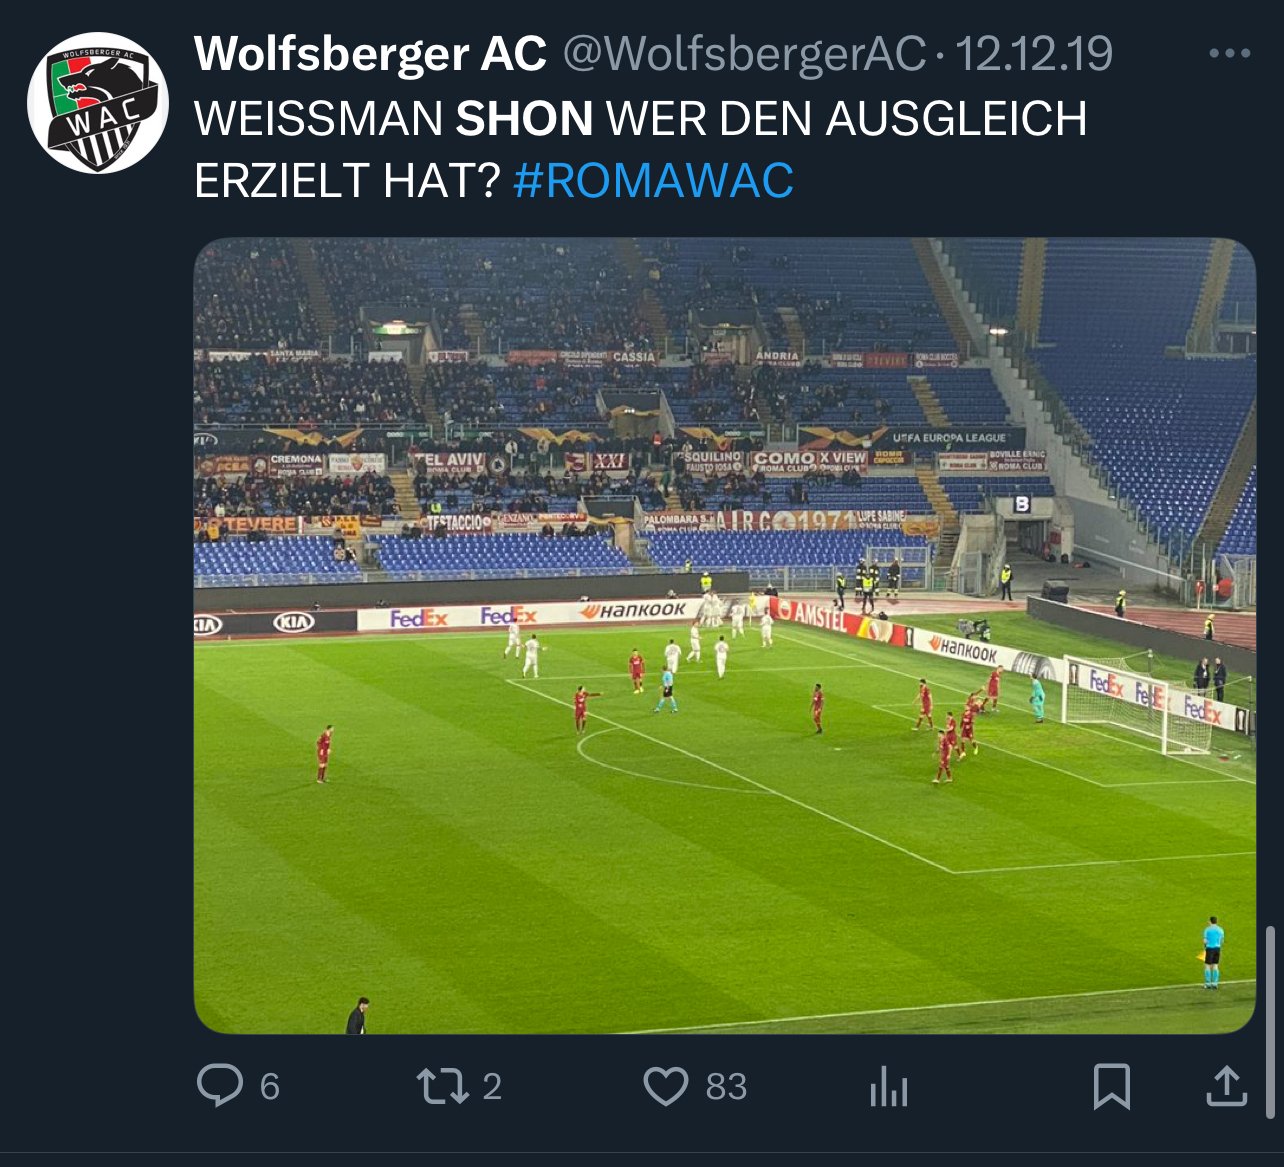Like the tweet with heart icon
This screenshot has height=1167, width=1284.
pyautogui.click(x=666, y=1086)
